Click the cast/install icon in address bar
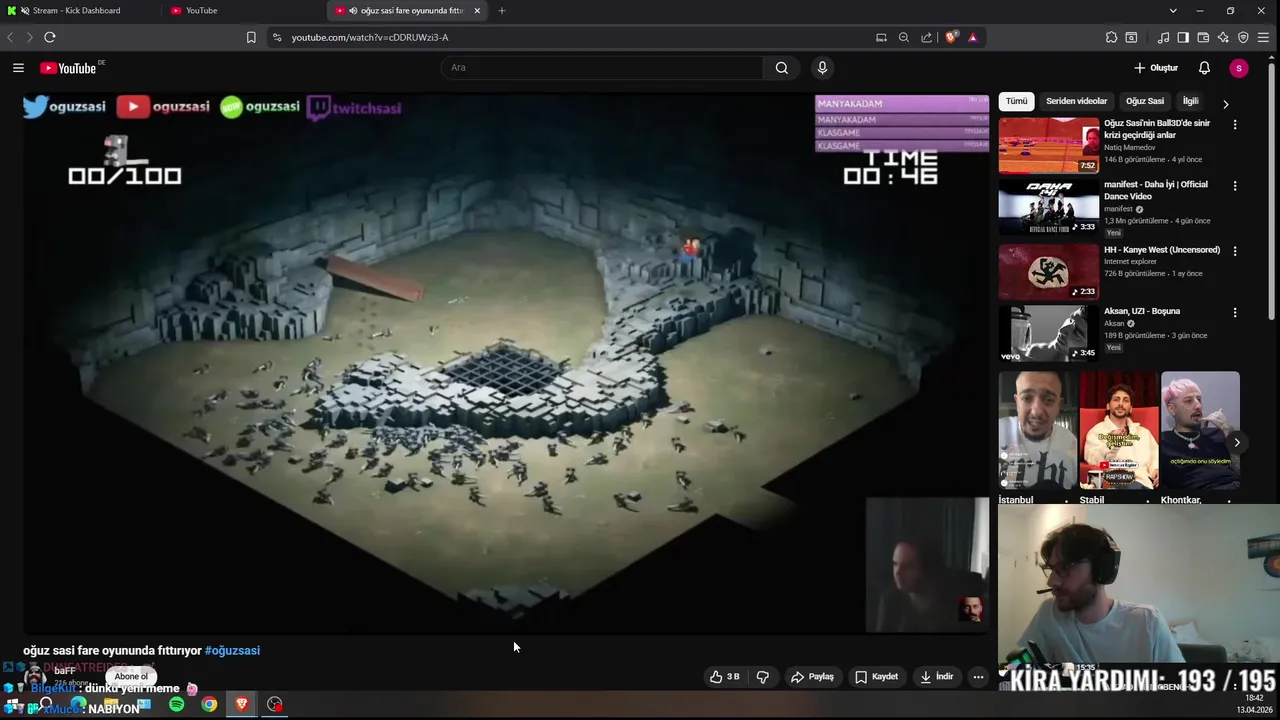The height and width of the screenshot is (720, 1280). click(x=881, y=37)
